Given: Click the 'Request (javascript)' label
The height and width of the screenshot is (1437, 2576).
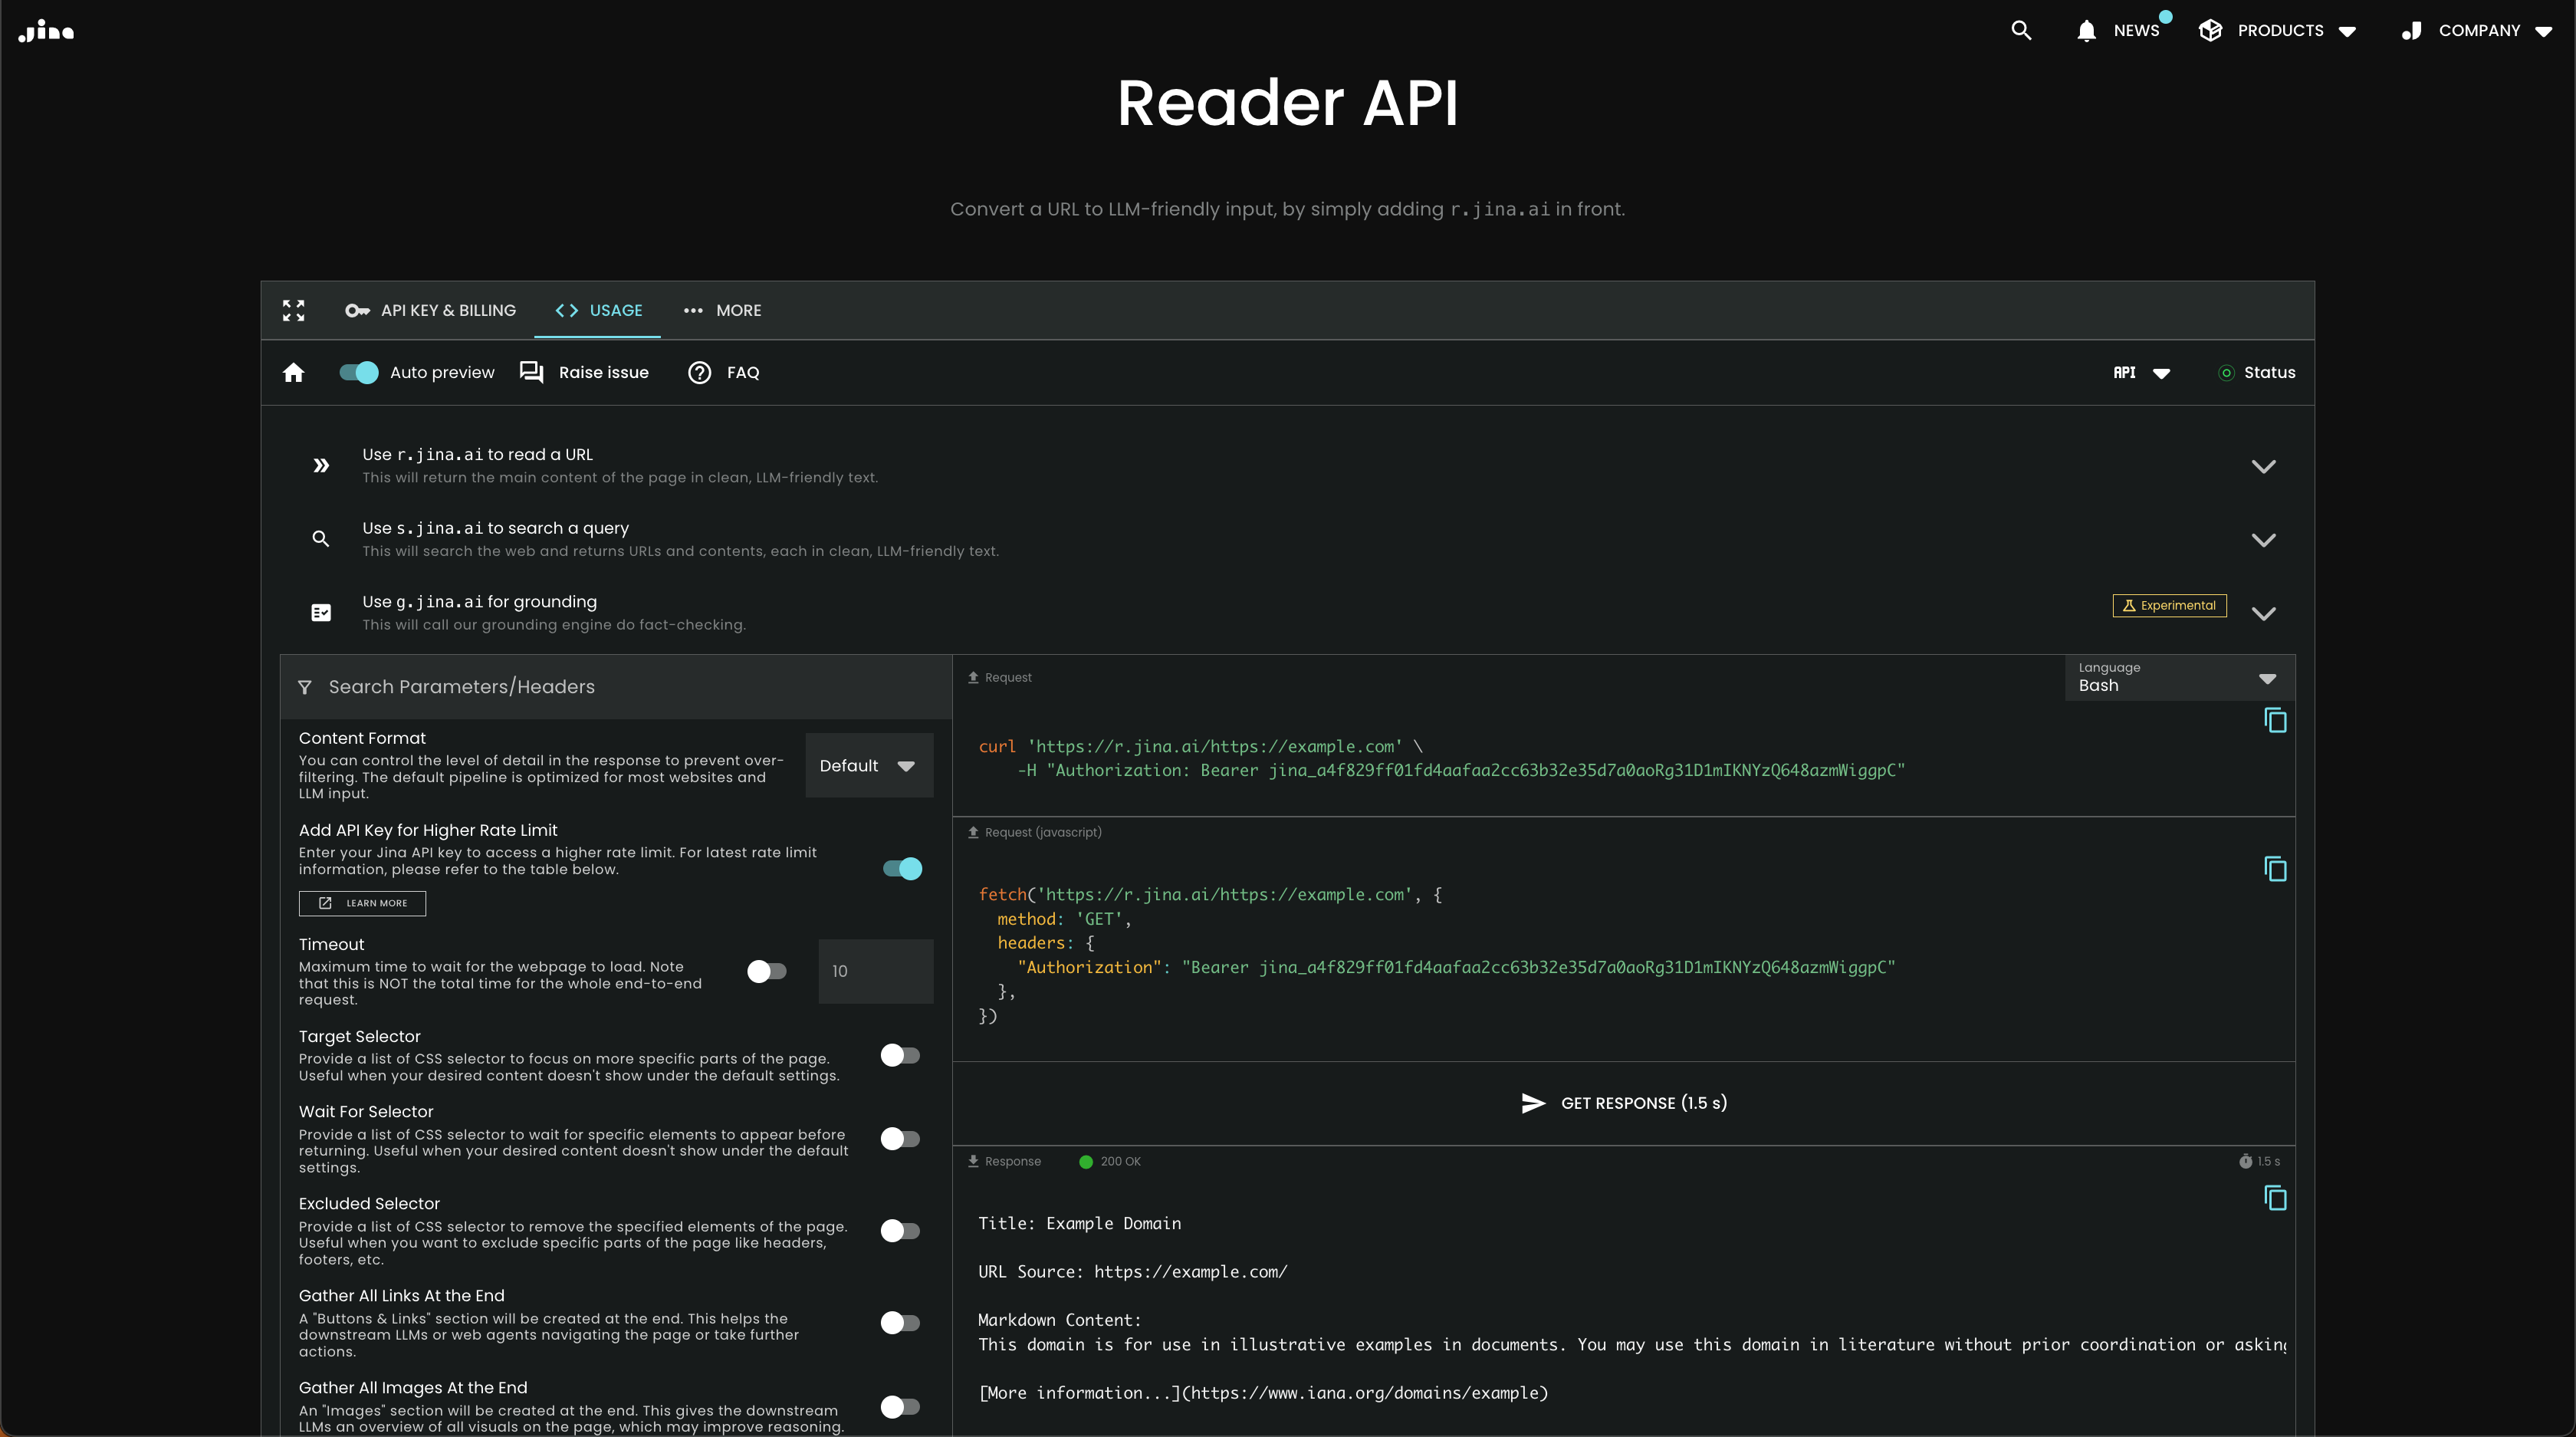Looking at the screenshot, I should coord(1043,832).
